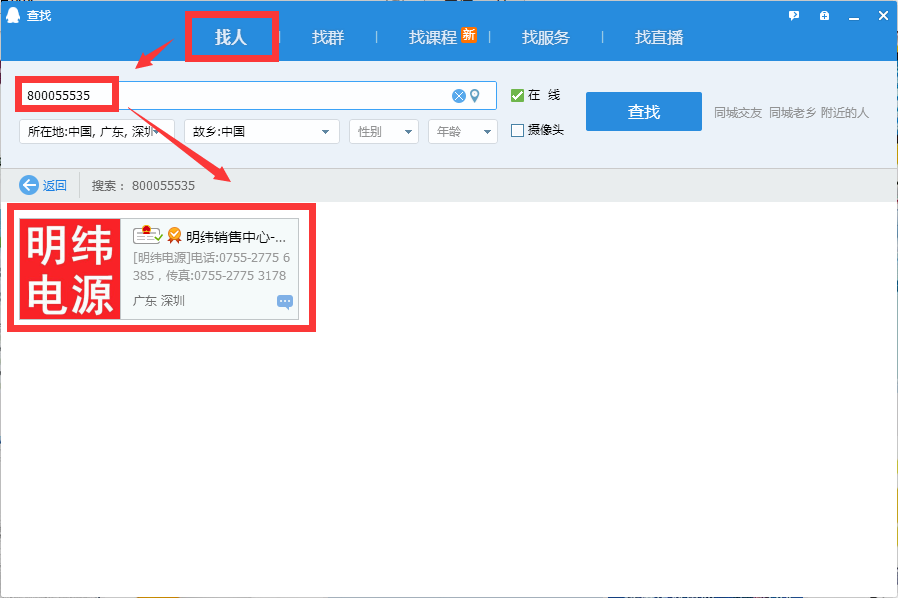The width and height of the screenshot is (898, 598).
Task: Click the location pin icon in search box
Action: [475, 96]
